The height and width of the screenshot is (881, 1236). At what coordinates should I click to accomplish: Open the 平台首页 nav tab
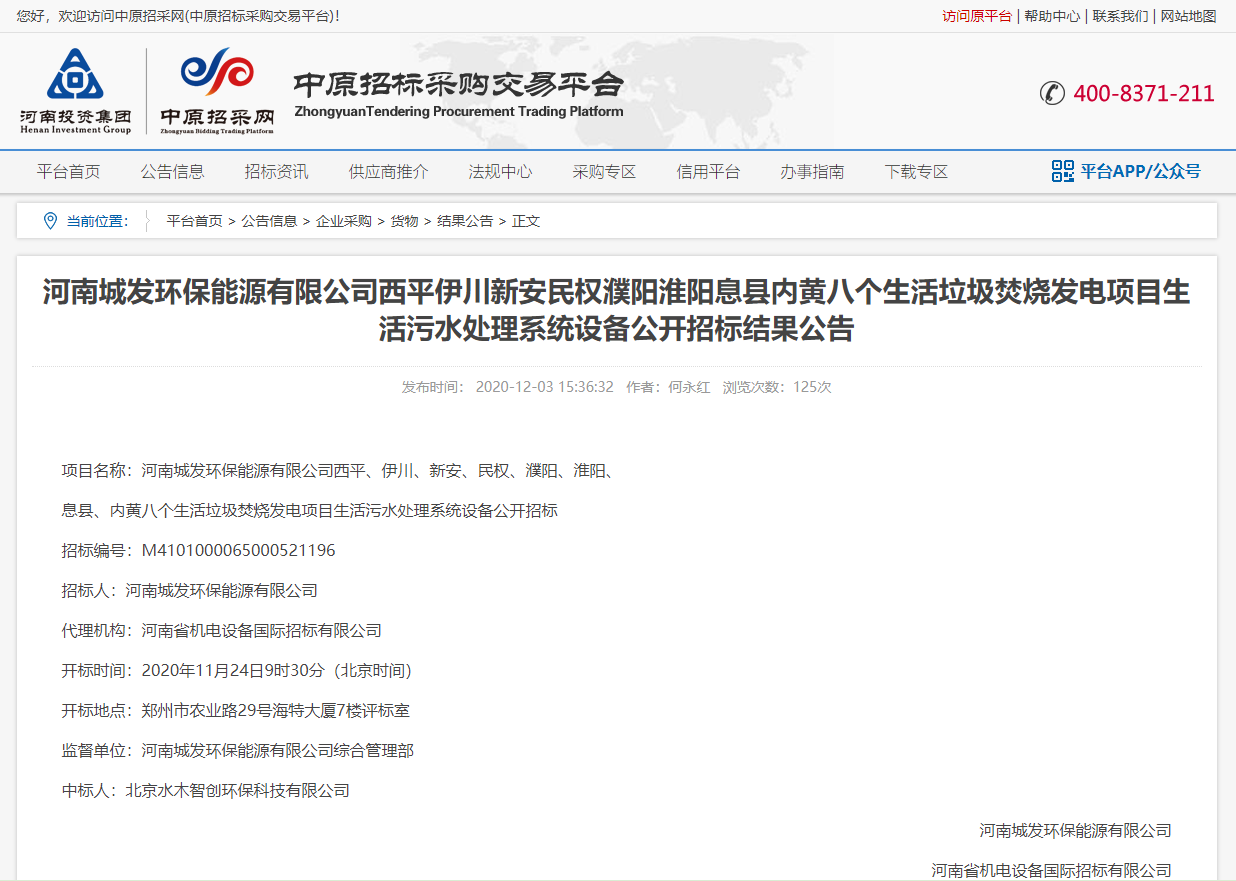tap(69, 172)
